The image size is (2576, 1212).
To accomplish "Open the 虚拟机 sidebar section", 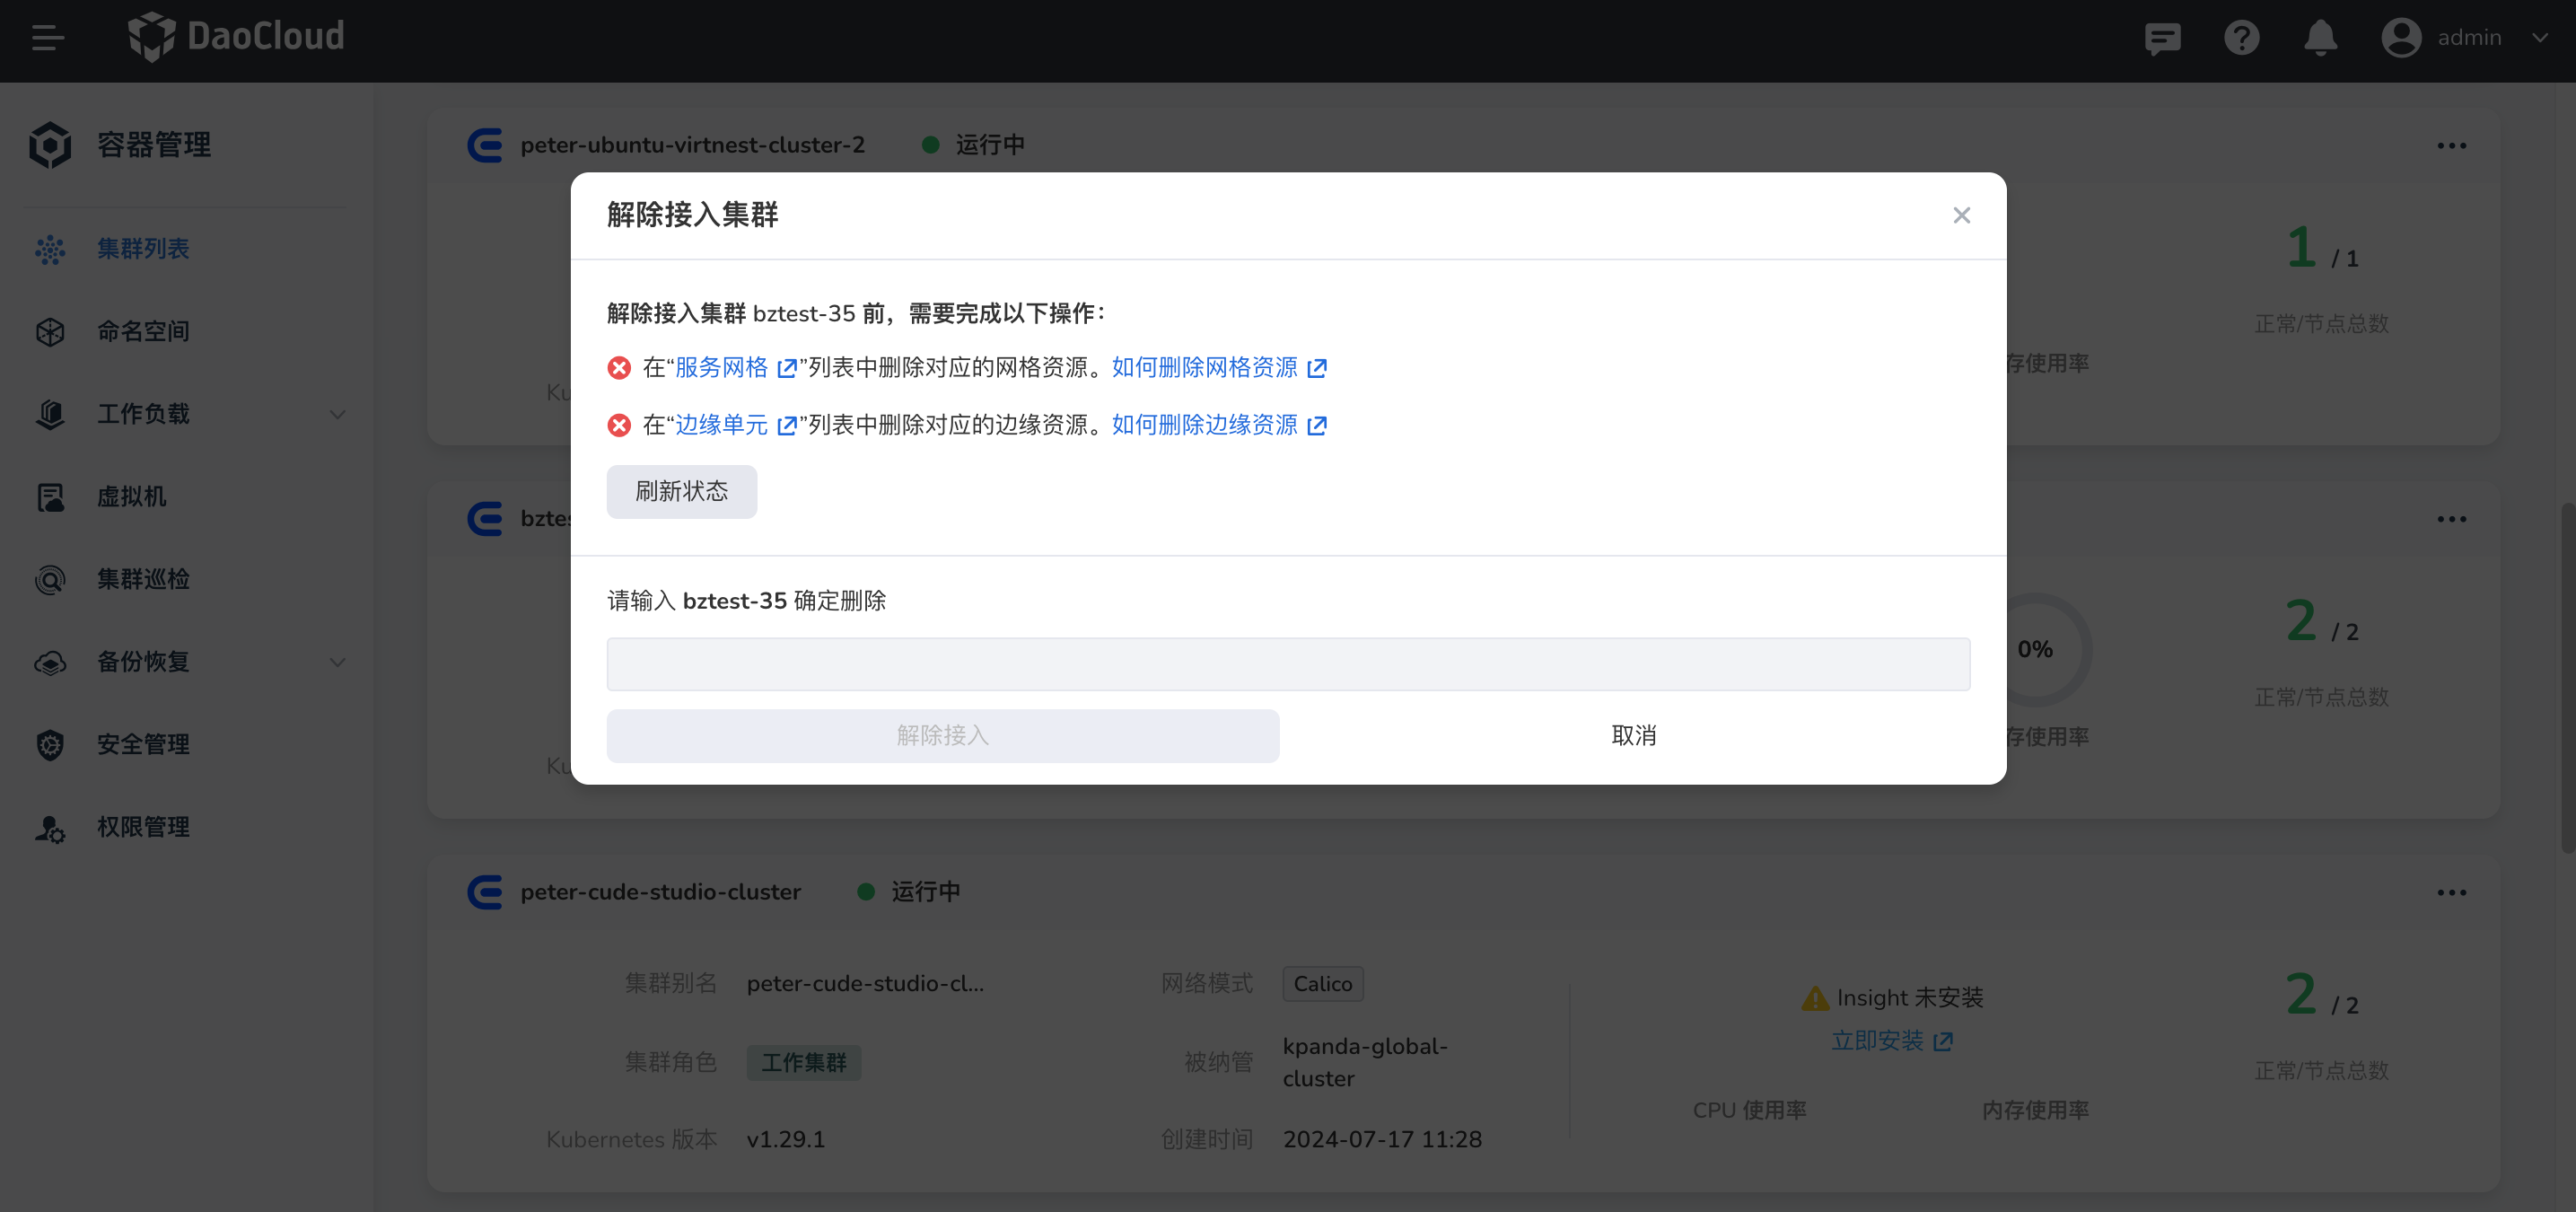I will [x=132, y=496].
